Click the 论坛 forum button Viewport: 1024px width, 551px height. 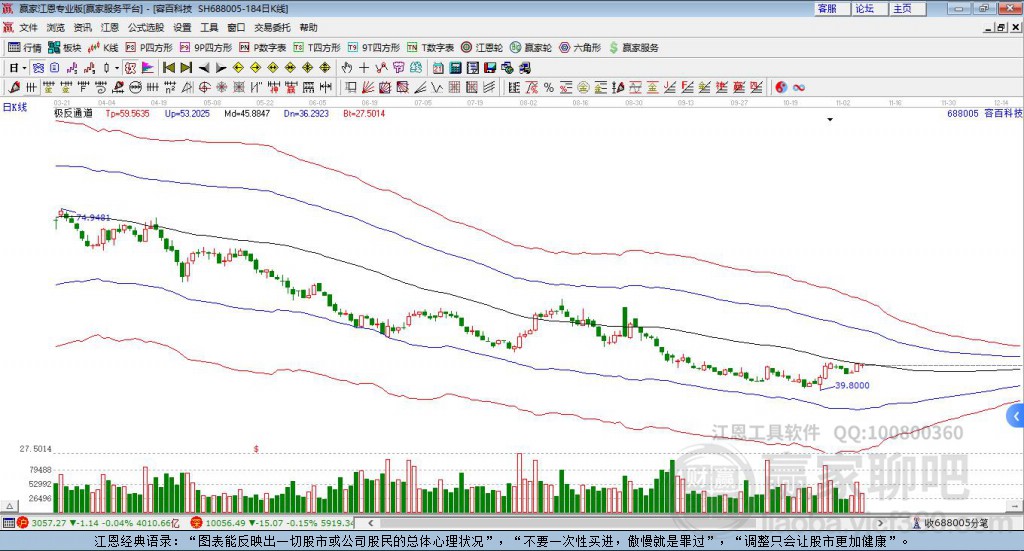864,8
